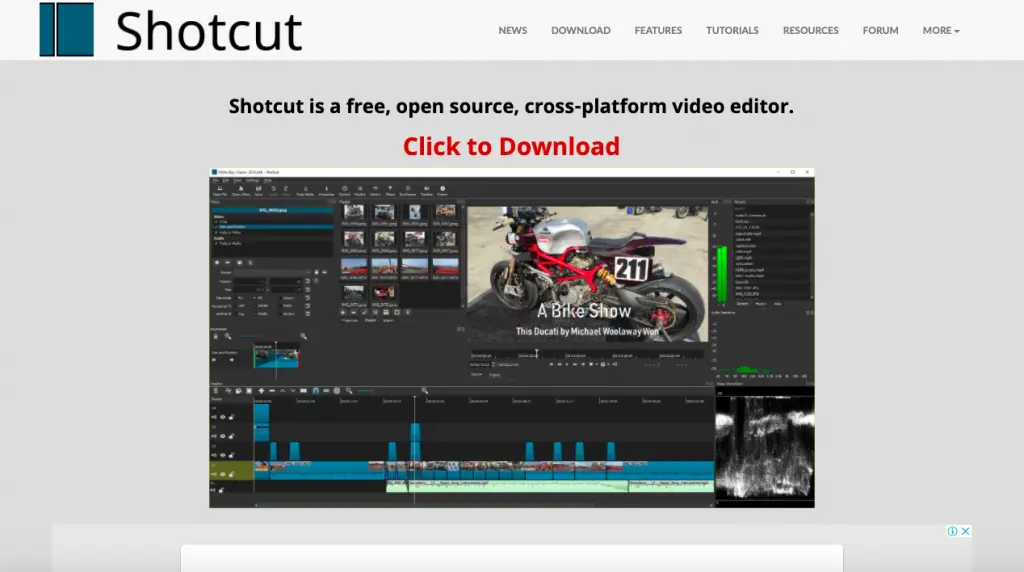Screen dimensions: 1024x572
Task: Open the TUTORIALS section
Action: pyautogui.click(x=732, y=30)
